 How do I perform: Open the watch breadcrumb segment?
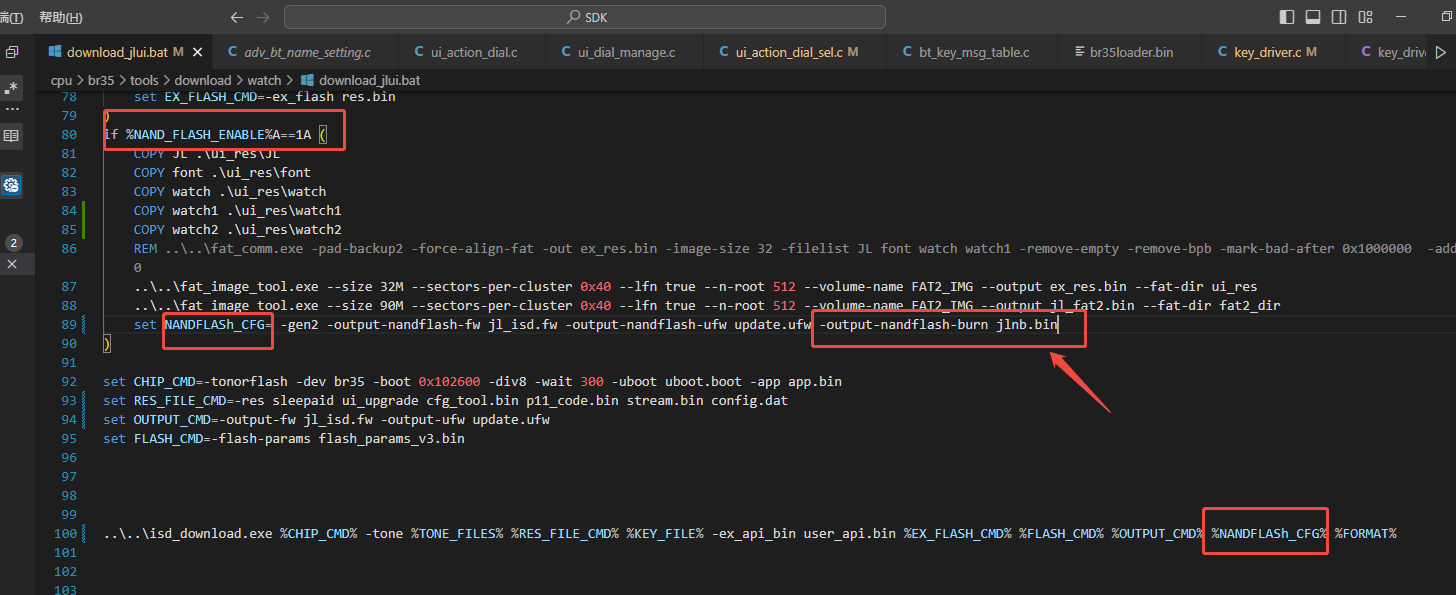(264, 80)
